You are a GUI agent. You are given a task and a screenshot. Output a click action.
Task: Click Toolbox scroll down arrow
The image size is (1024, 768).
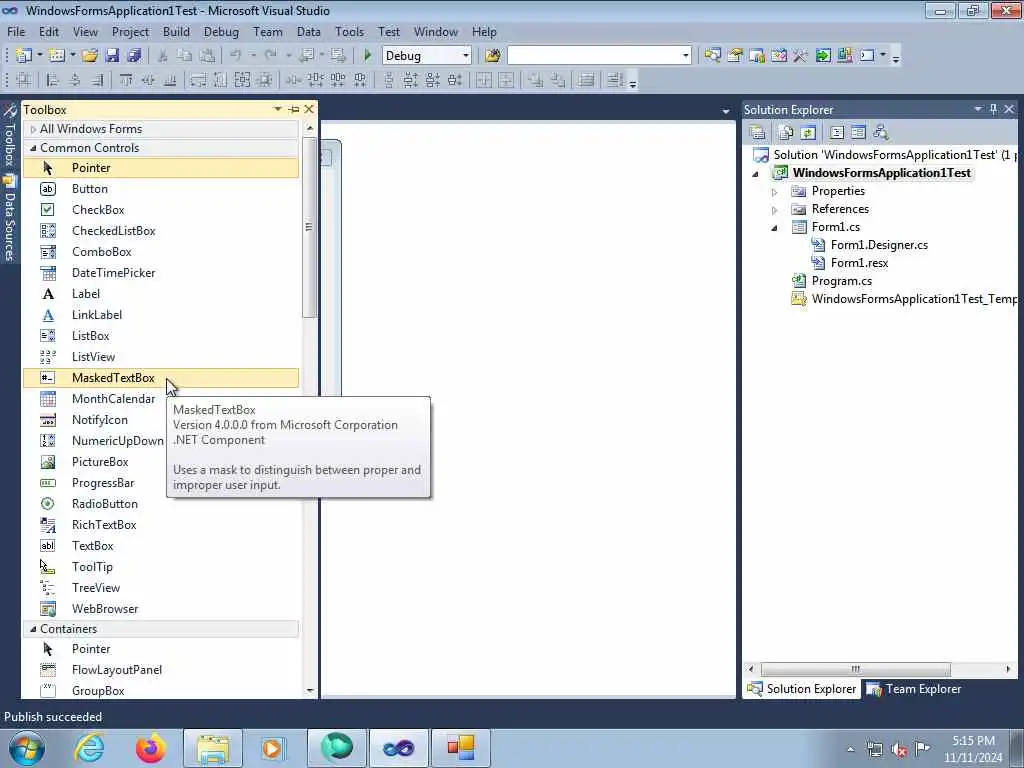pos(310,690)
